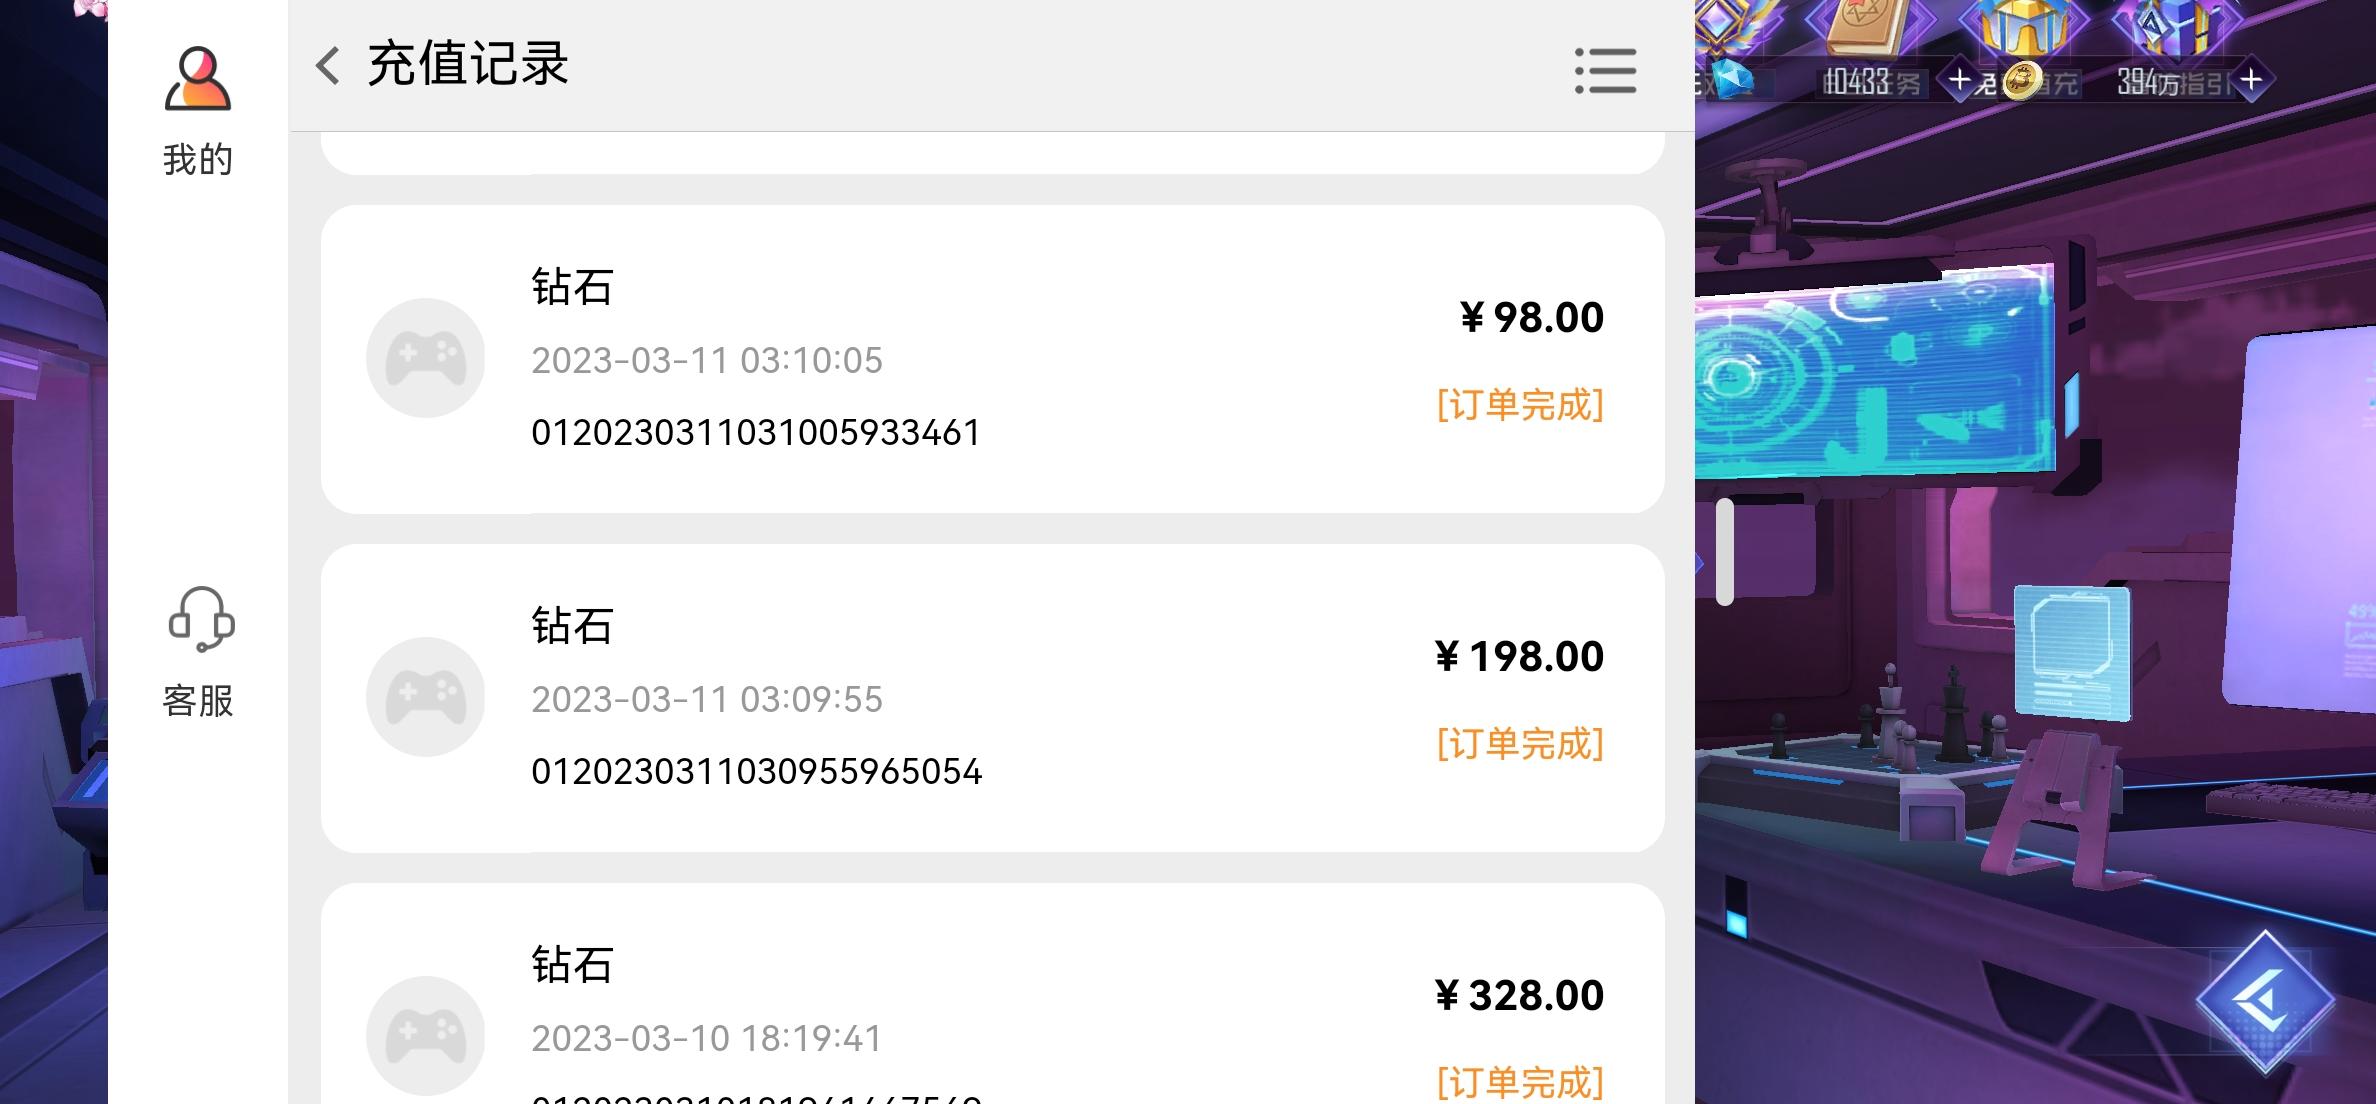Open 客服 headset support icon
Image resolution: width=2376 pixels, height=1104 pixels.
[x=201, y=620]
